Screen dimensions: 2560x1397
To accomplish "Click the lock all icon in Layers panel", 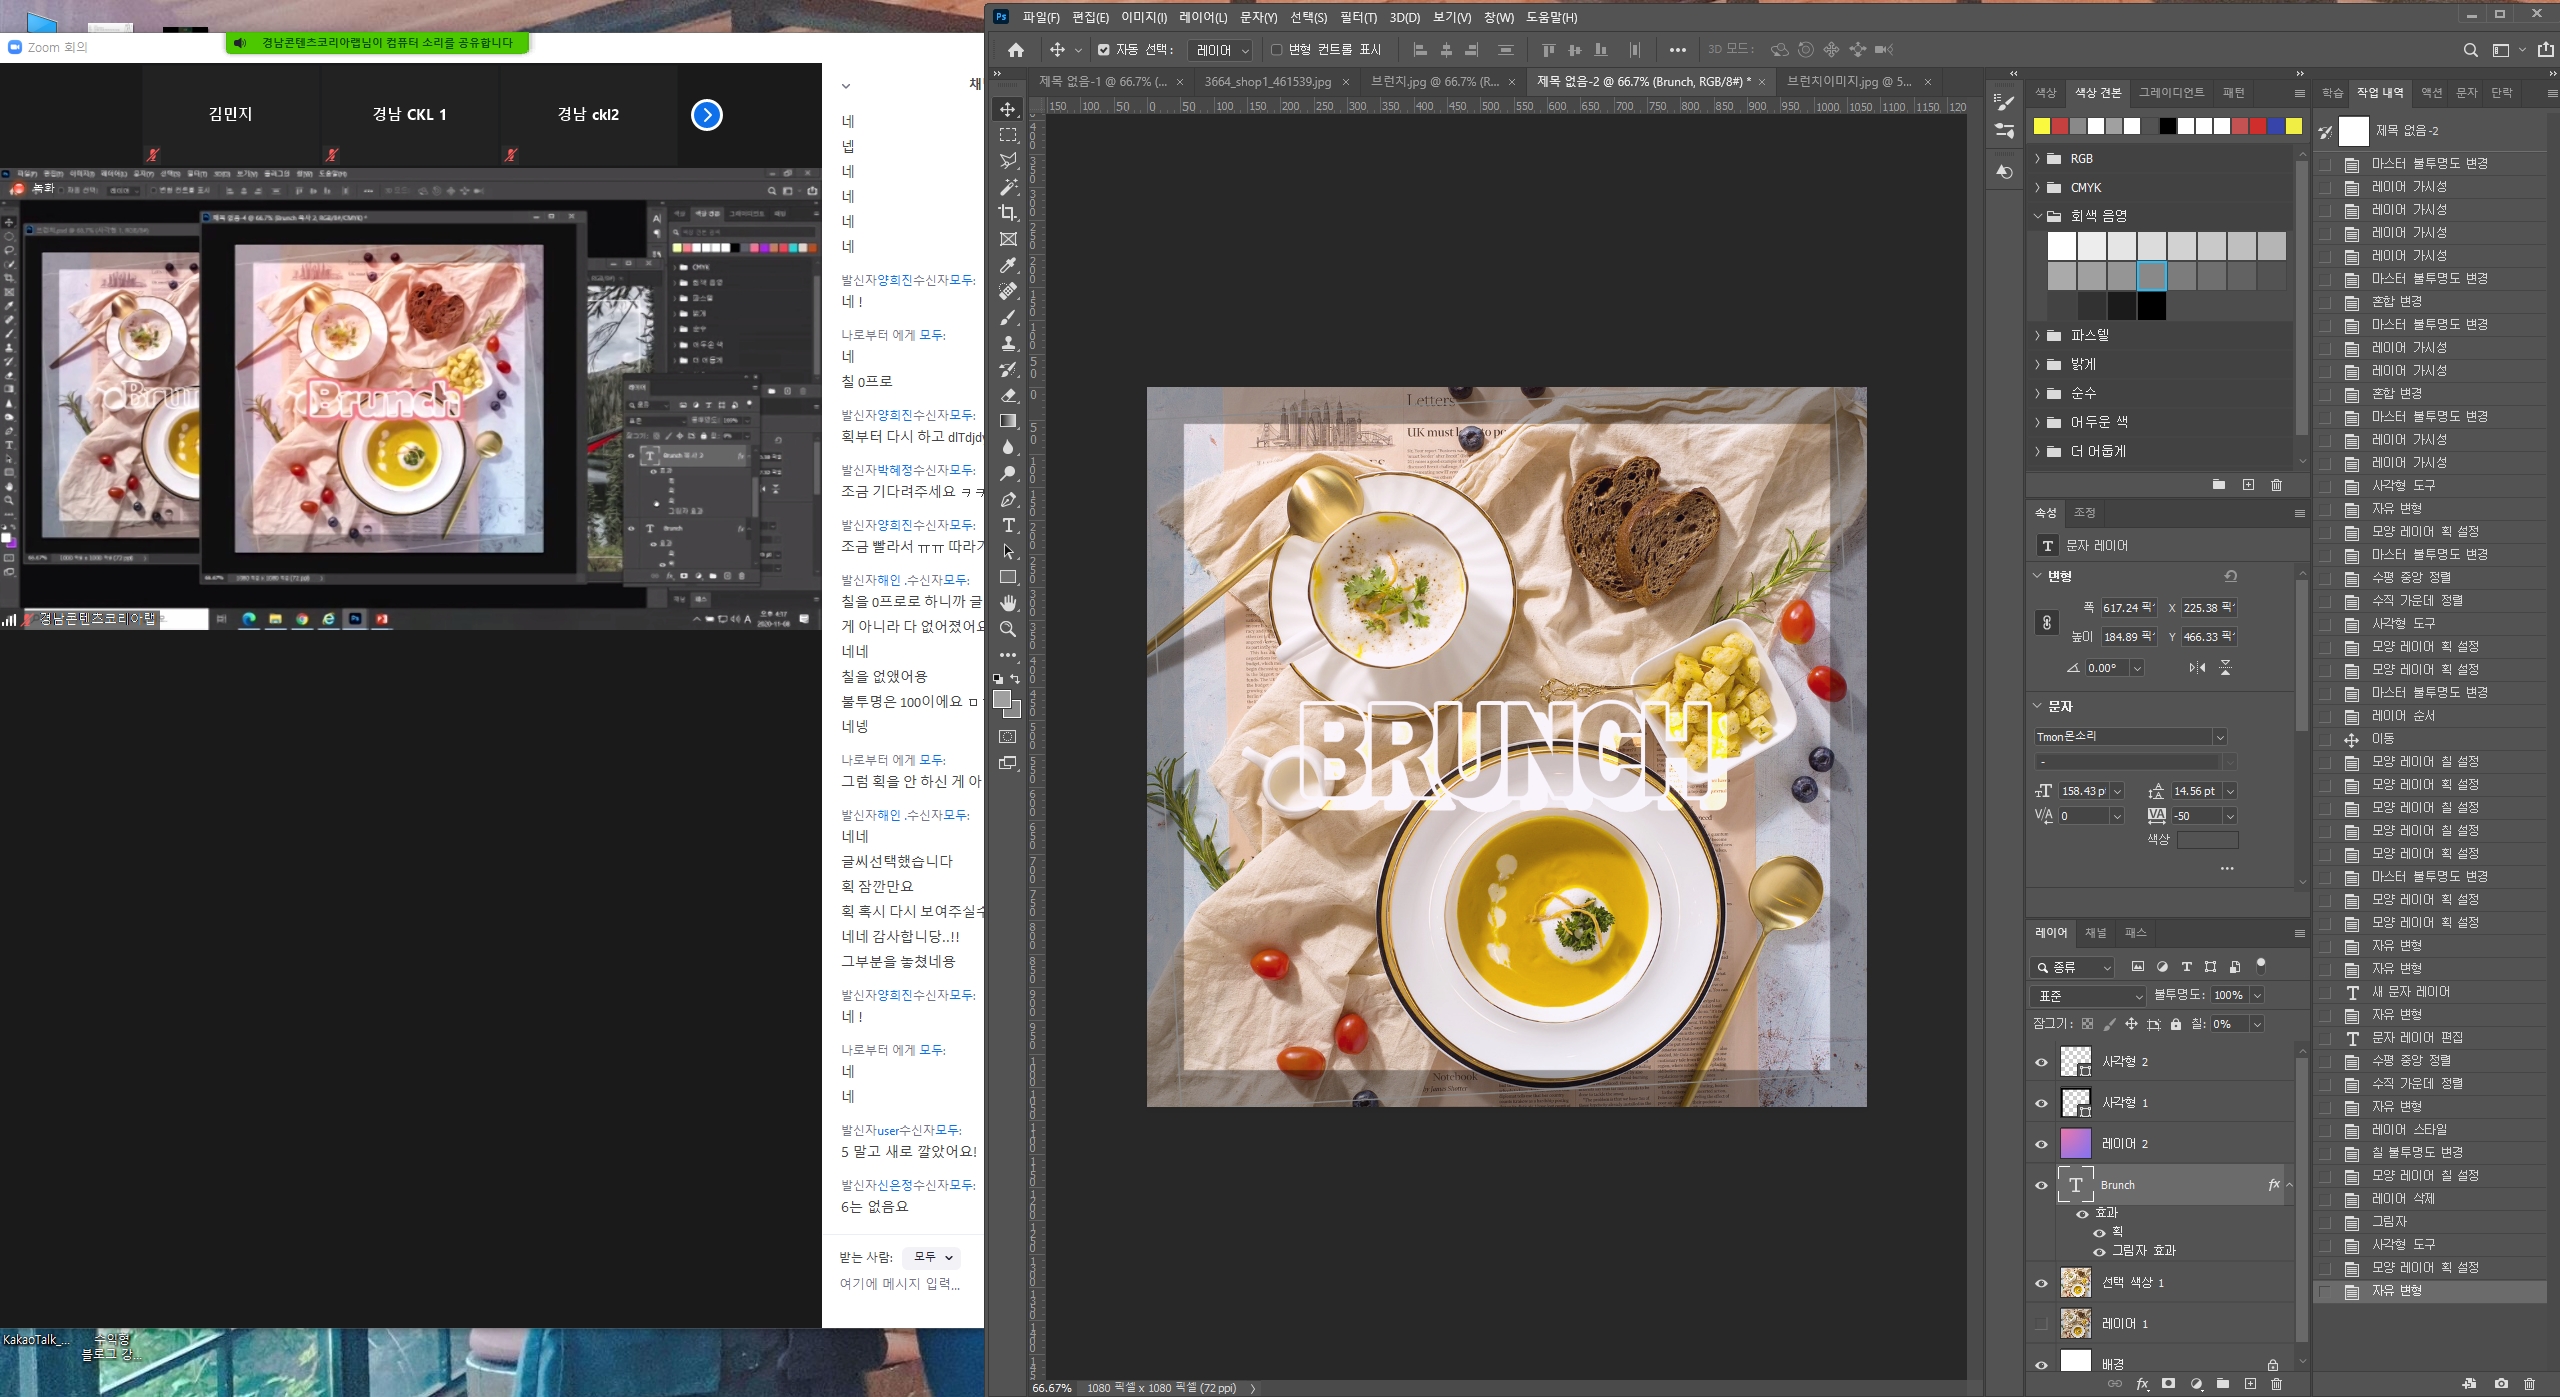I will 2175,1024.
